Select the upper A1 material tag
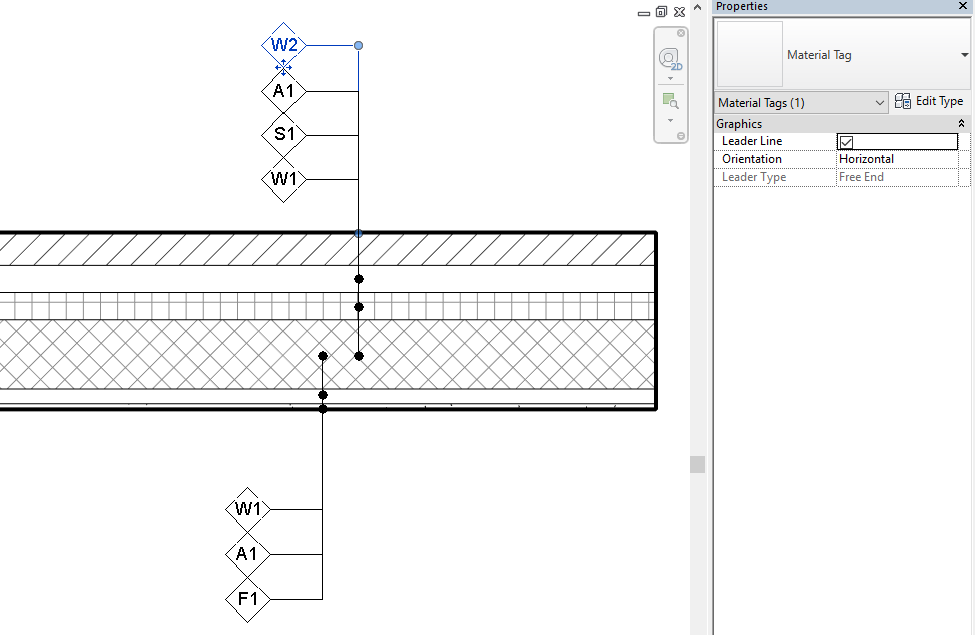Viewport: 975px width, 635px height. pyautogui.click(x=284, y=91)
